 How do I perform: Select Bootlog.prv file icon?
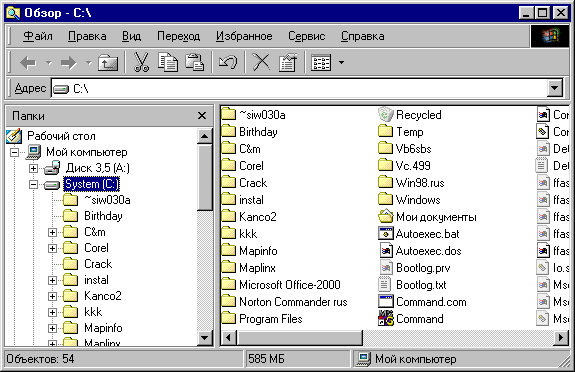point(385,267)
